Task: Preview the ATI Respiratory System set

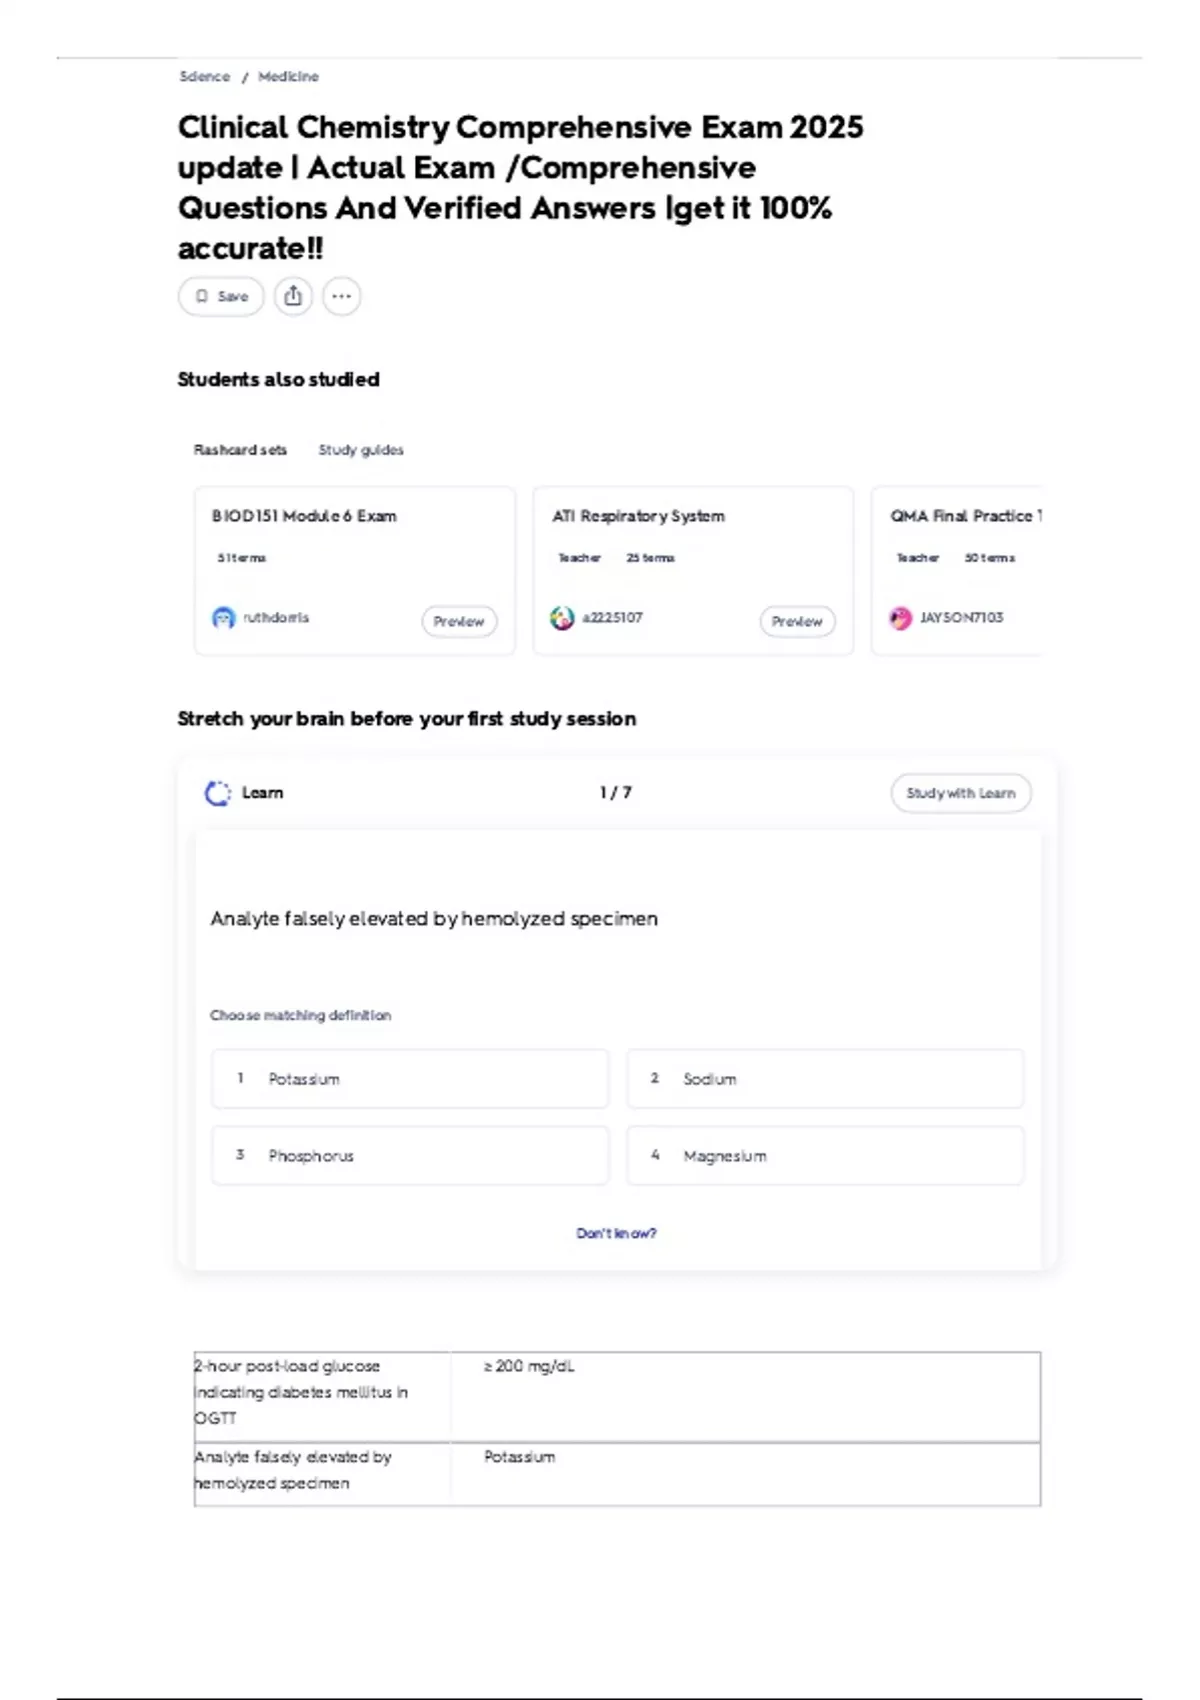Action: coord(797,621)
